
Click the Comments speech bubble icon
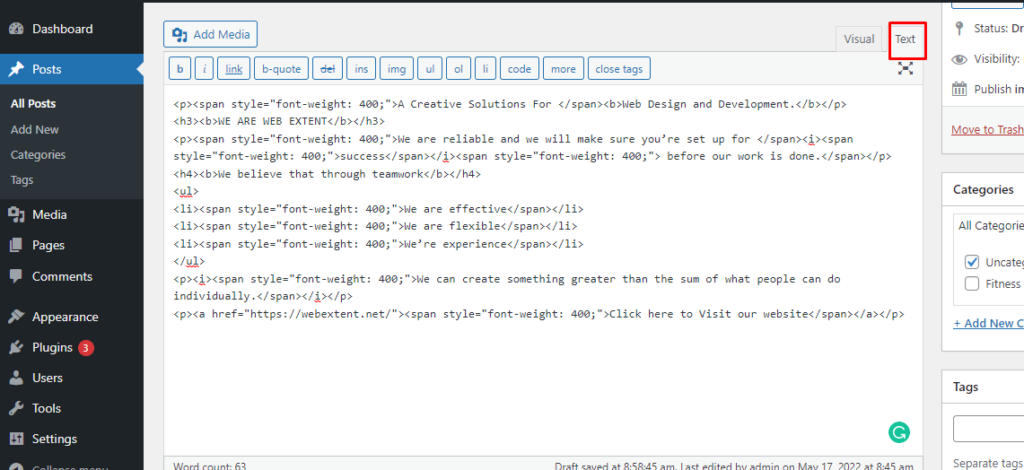coord(16,276)
